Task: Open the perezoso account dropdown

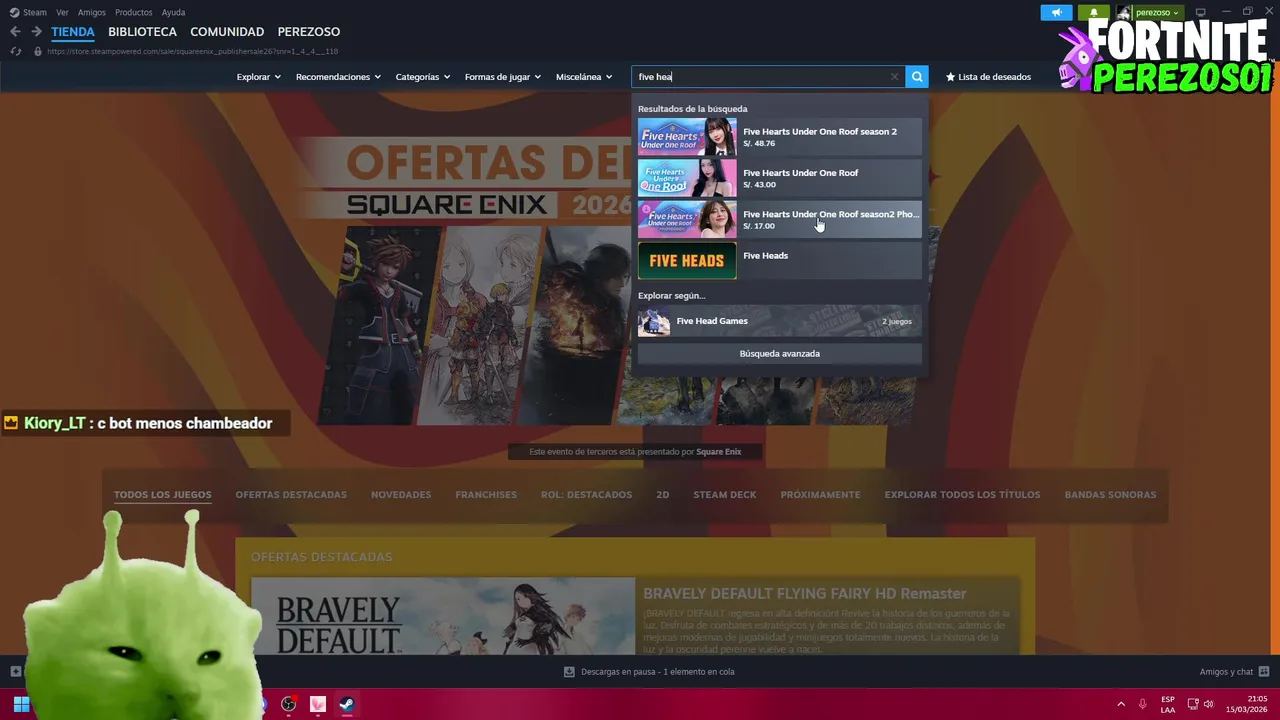Action: pos(1157,12)
